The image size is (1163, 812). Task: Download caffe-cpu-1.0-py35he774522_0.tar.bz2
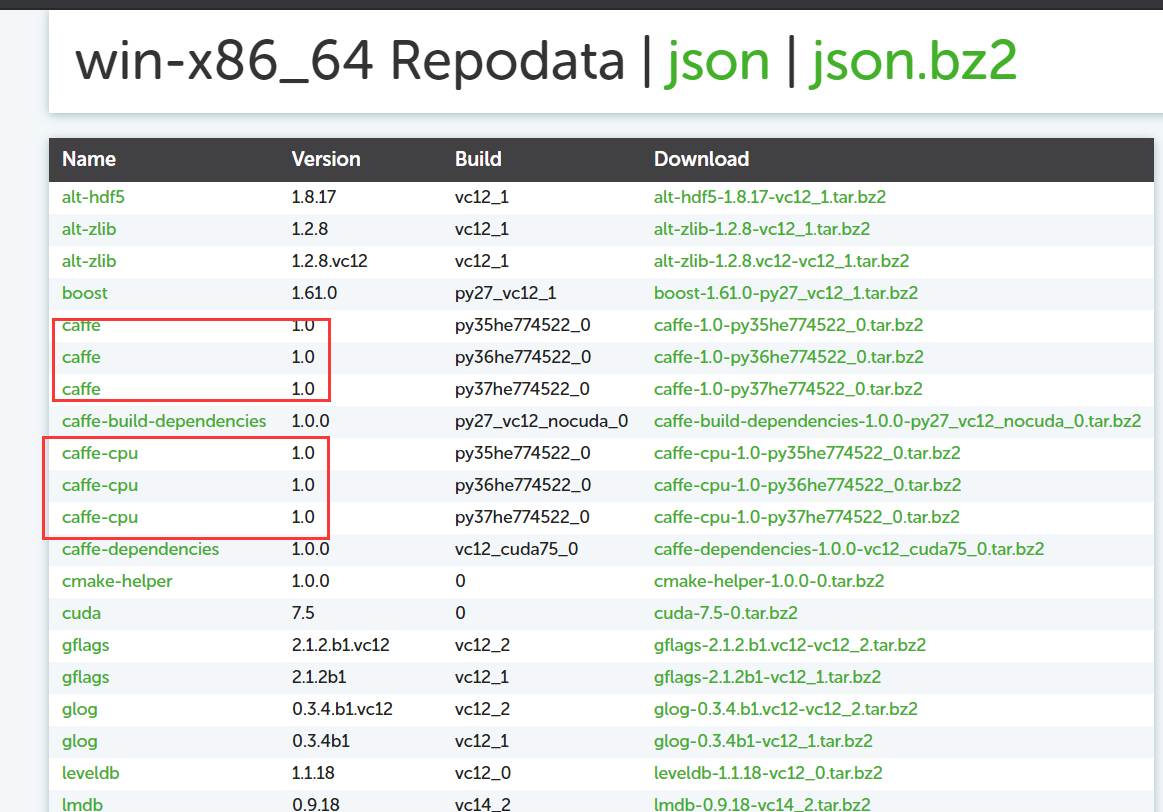point(807,453)
